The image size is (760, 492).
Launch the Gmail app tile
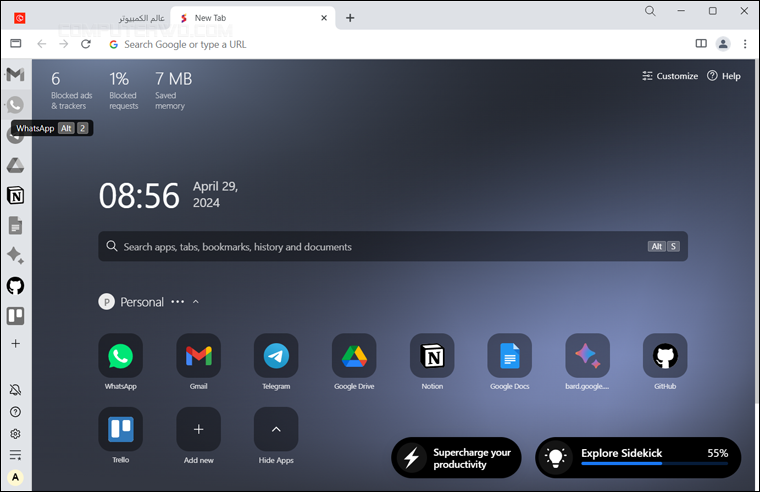point(199,356)
